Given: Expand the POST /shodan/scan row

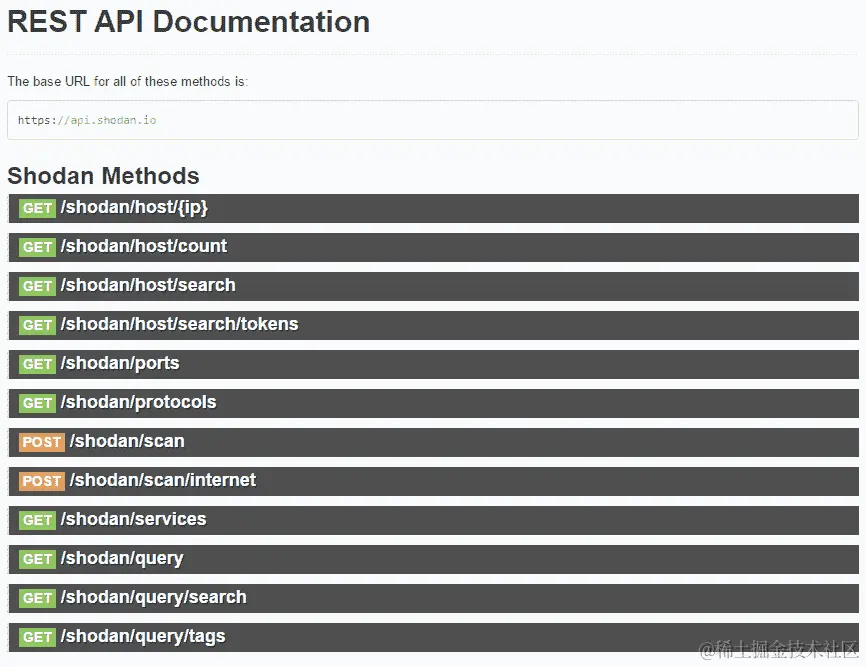Looking at the screenshot, I should [x=434, y=442].
